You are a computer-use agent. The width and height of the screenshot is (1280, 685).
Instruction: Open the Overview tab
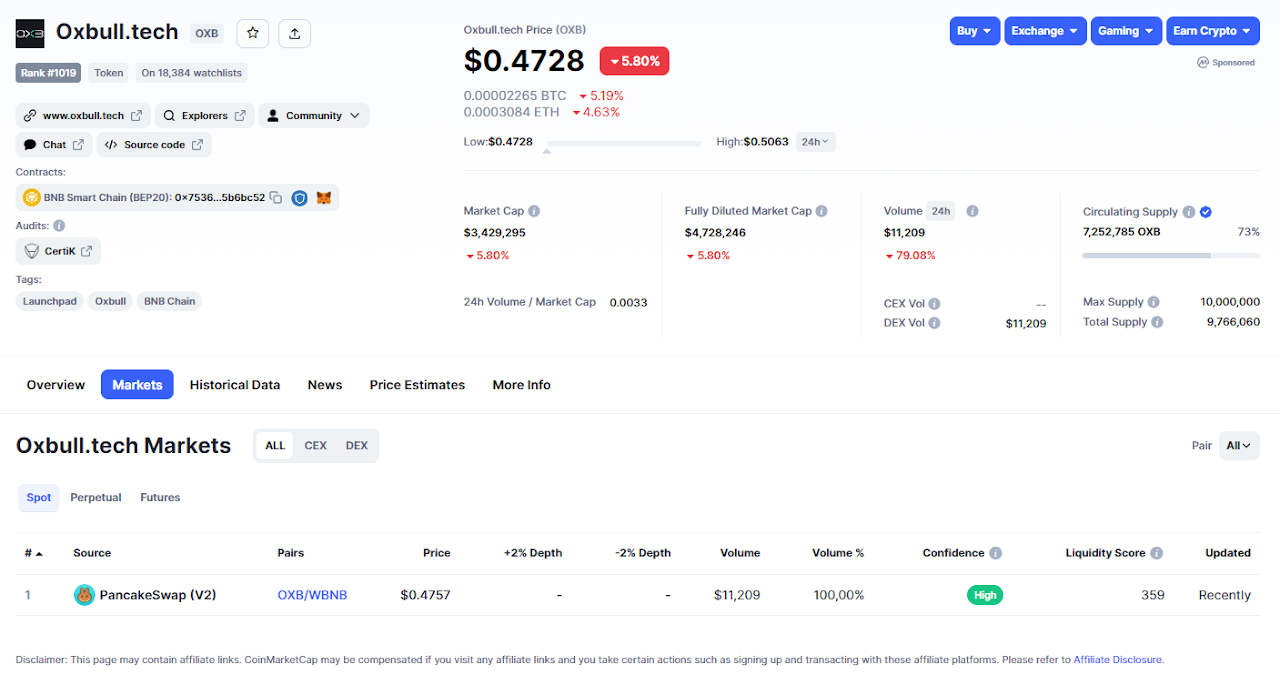point(56,385)
